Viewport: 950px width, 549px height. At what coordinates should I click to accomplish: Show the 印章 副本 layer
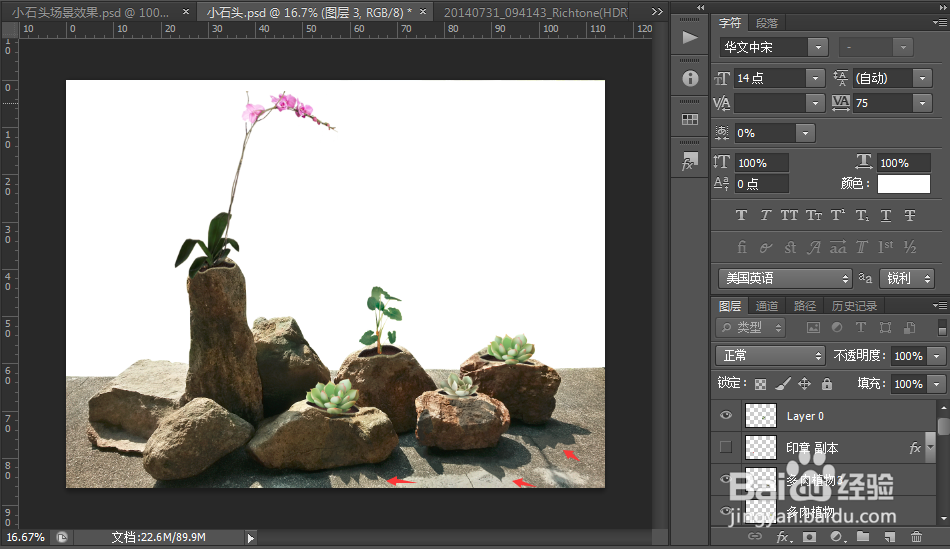coord(725,447)
